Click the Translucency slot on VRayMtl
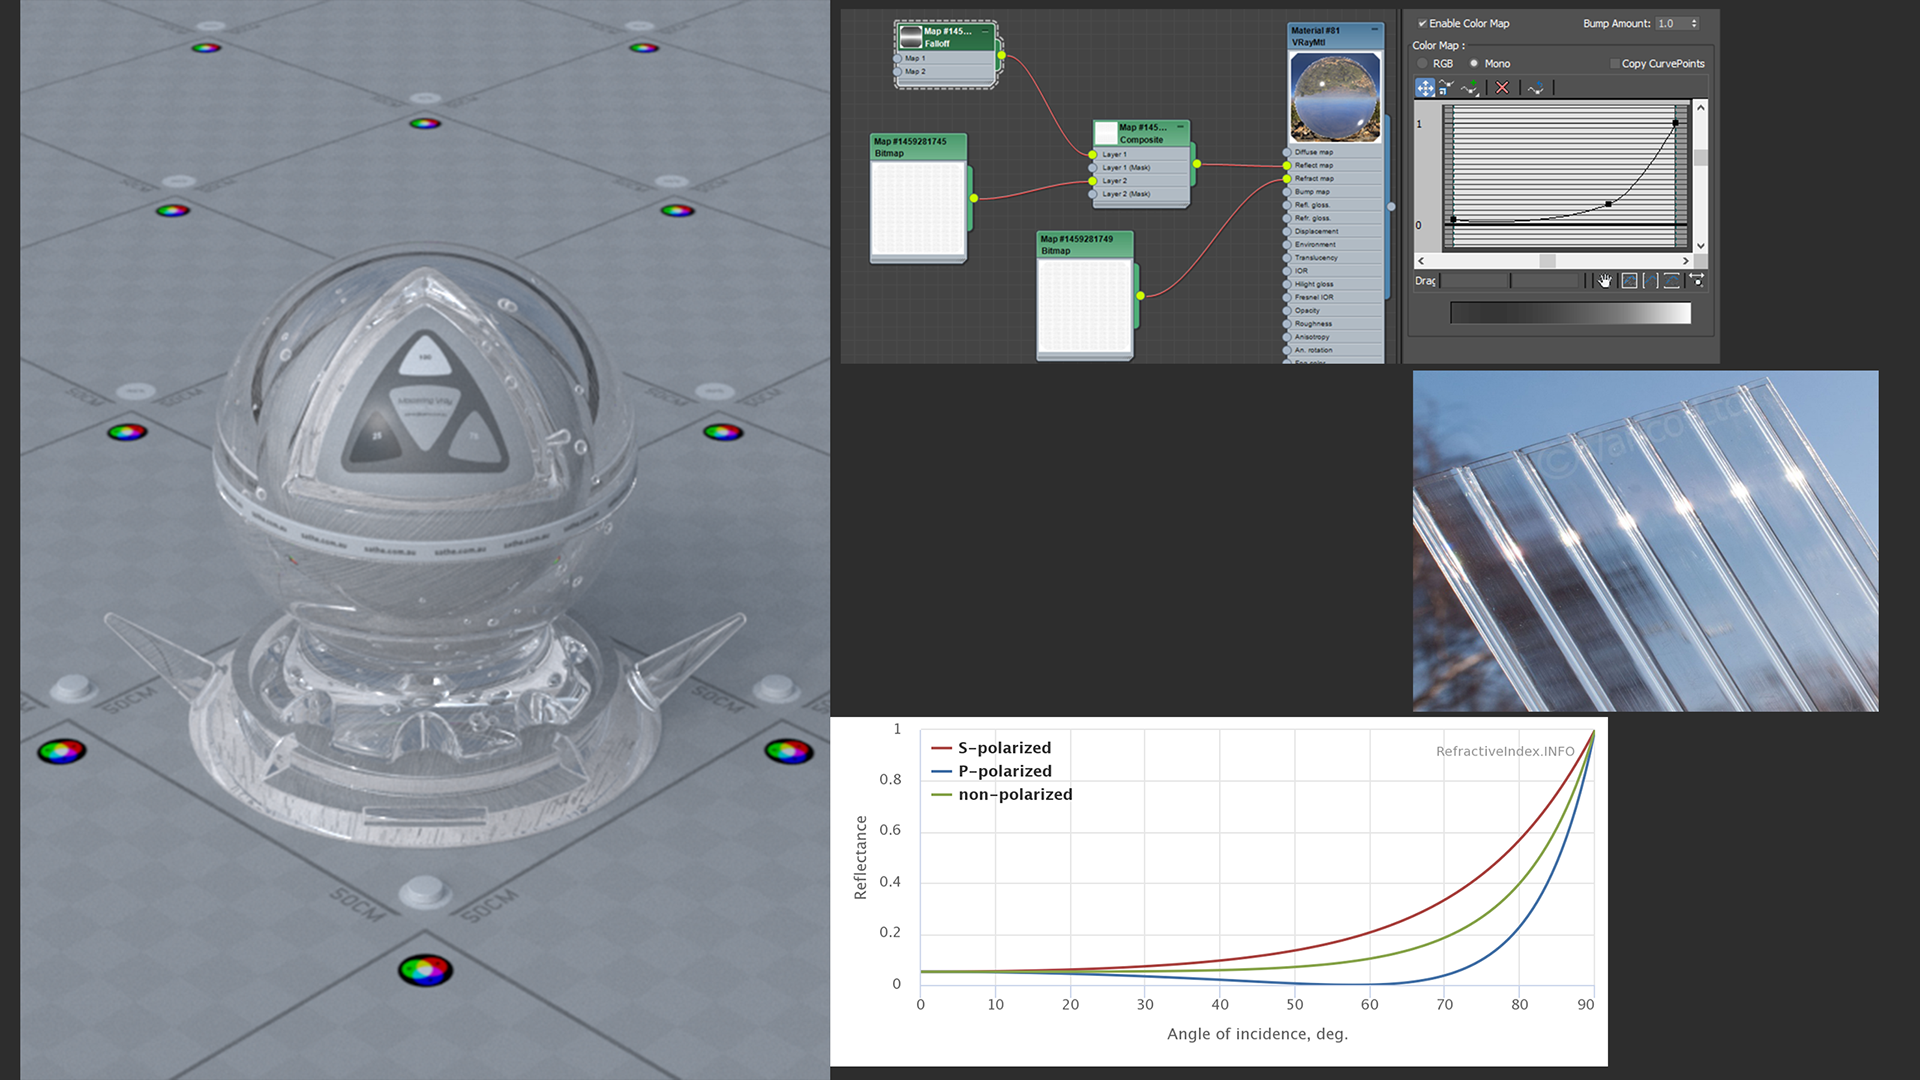Screen dimensions: 1920x1080 (1334, 257)
